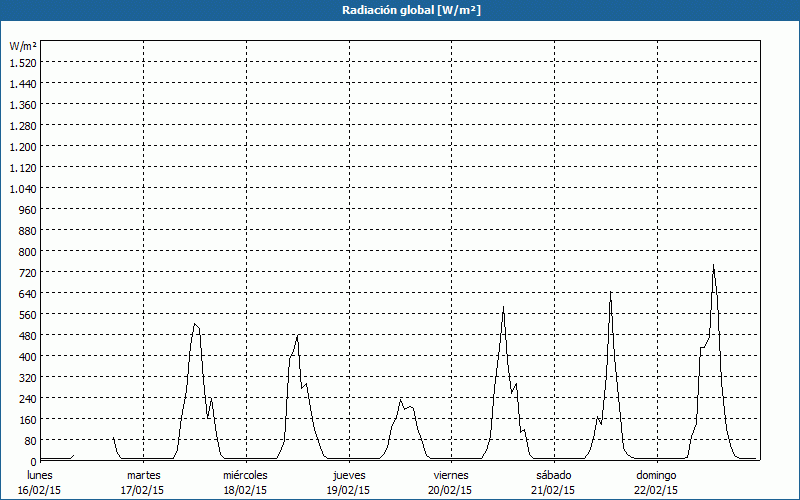Select the 480 y-axis value

pos(28,336)
